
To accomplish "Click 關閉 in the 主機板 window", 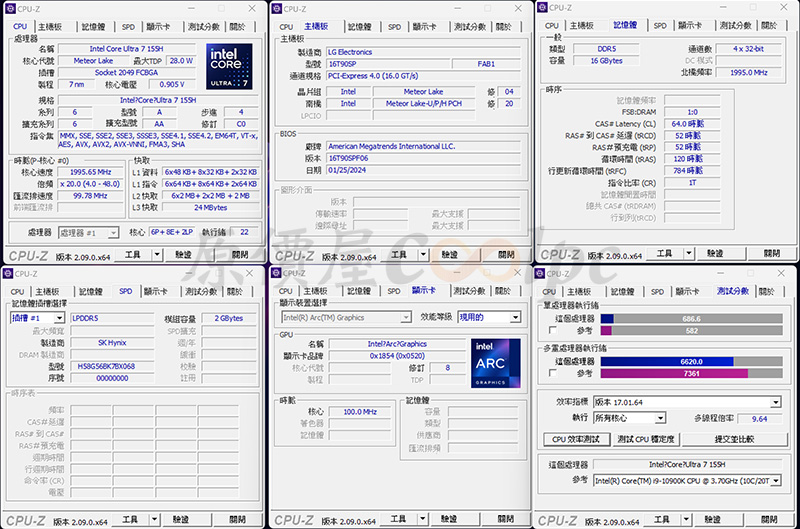I will tap(506, 254).
